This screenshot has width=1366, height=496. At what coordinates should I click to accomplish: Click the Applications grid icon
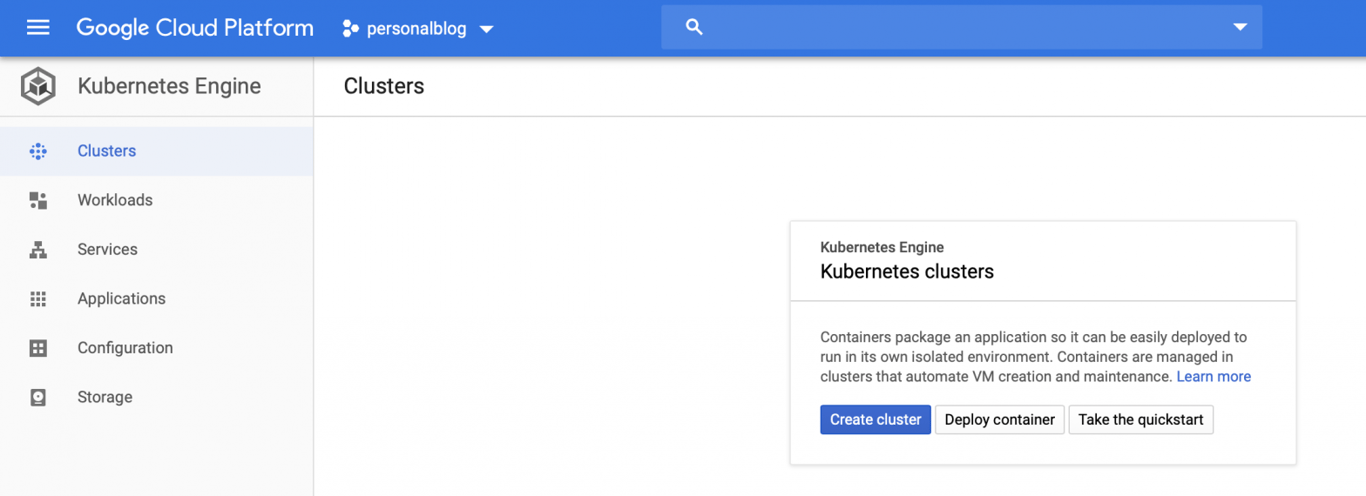point(38,299)
